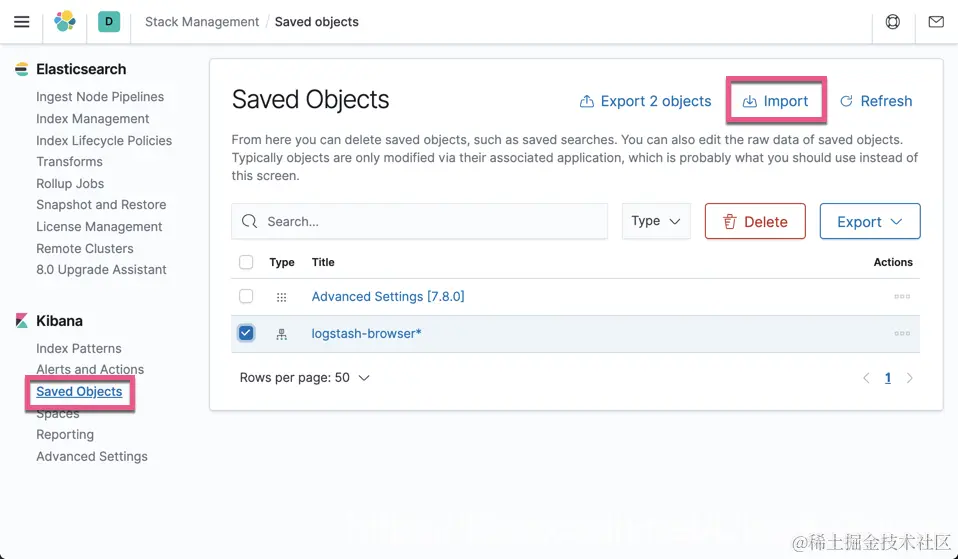This screenshot has height=559, width=958.
Task: Uncheck the logstash-browser row checkbox
Action: (246, 333)
